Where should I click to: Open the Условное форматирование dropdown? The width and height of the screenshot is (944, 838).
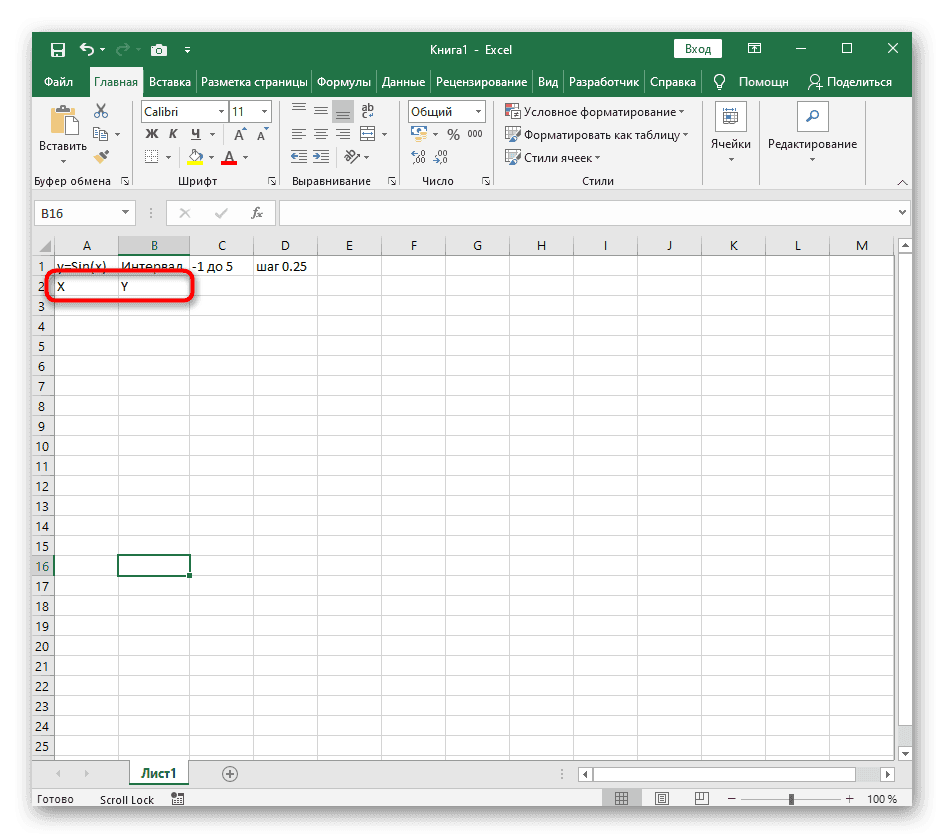595,112
